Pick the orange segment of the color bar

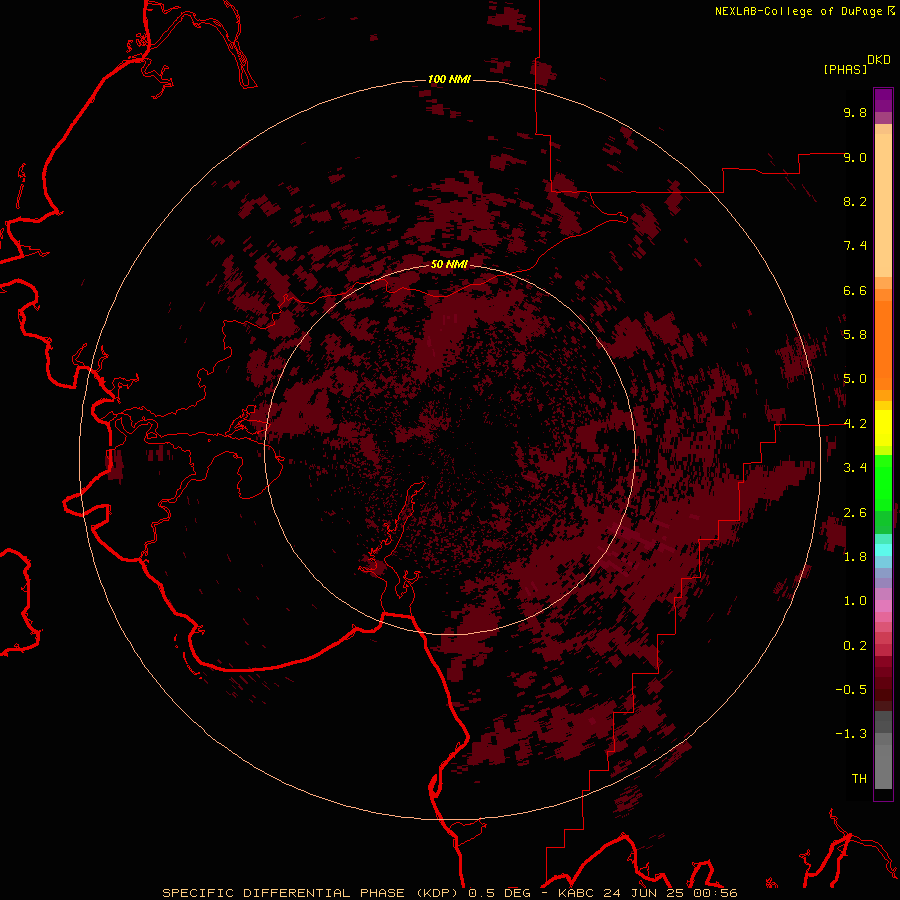[x=883, y=345]
